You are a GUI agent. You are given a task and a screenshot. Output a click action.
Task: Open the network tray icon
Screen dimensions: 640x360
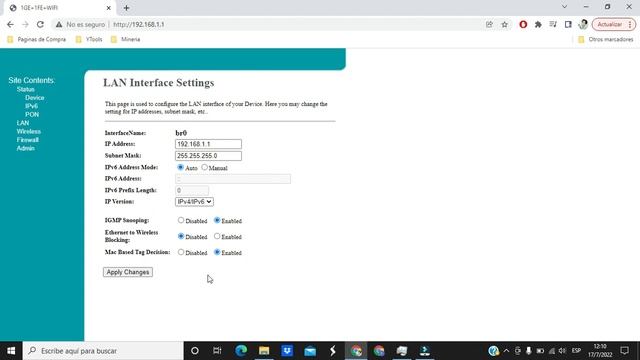click(552, 351)
